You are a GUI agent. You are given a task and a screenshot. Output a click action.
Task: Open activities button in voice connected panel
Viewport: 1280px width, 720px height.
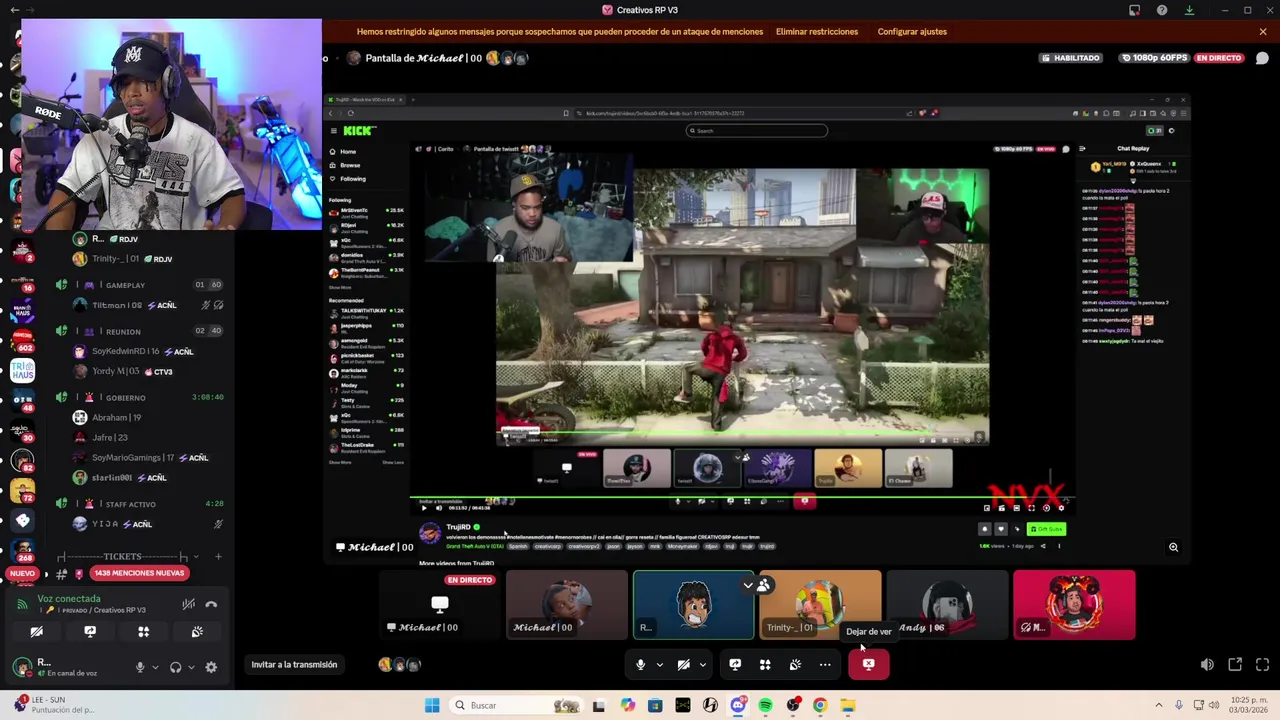coord(143,632)
